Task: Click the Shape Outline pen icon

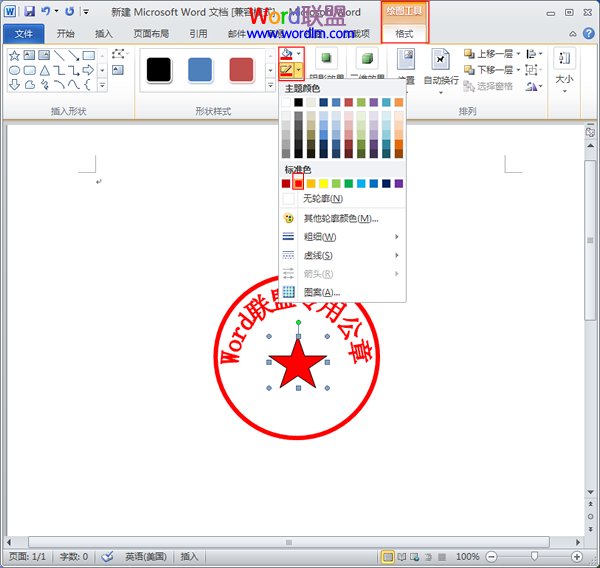Action: 286,70
